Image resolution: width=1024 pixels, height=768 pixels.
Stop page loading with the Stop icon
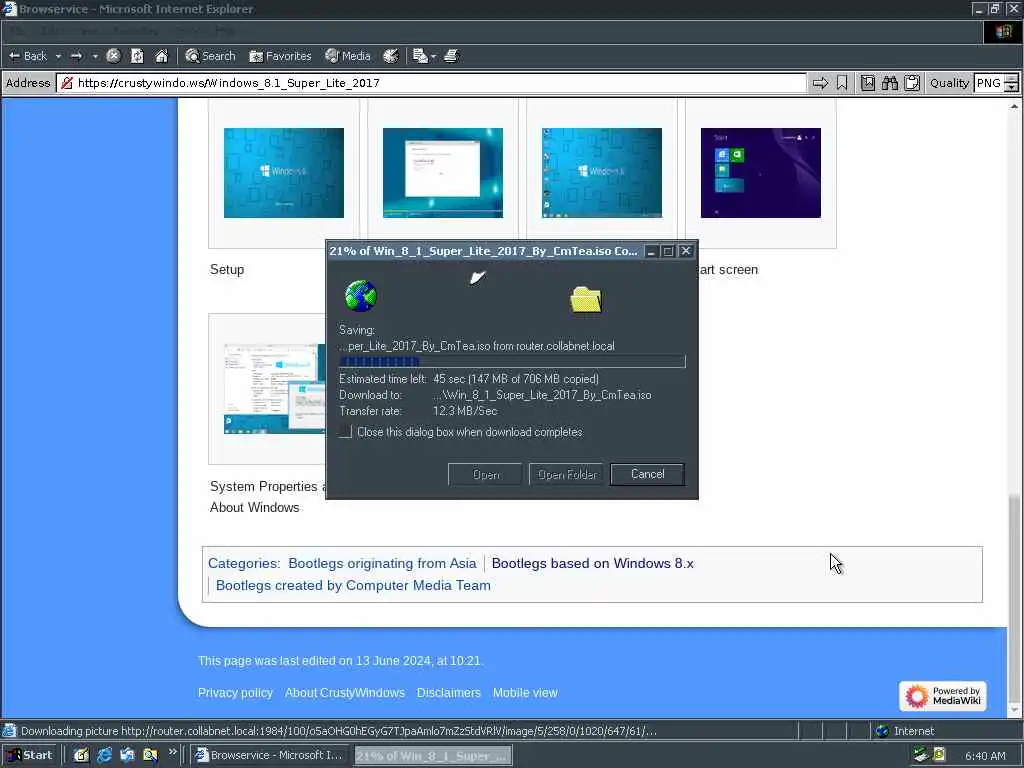click(113, 56)
